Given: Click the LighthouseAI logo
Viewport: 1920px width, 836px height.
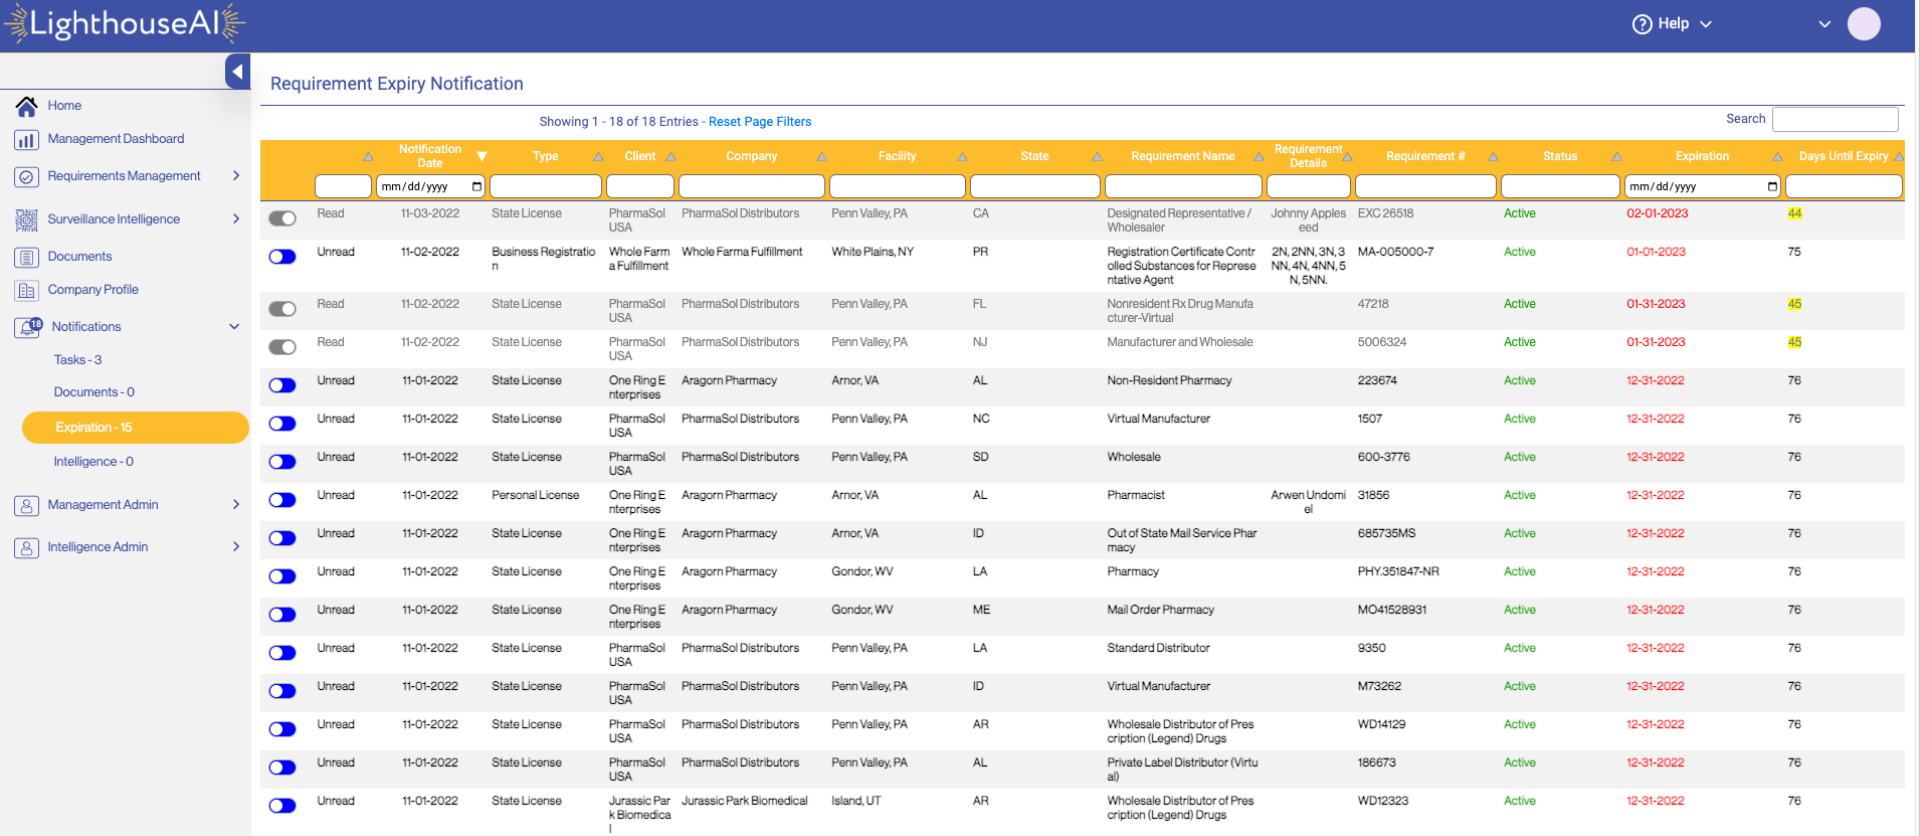Looking at the screenshot, I should tap(124, 24).
